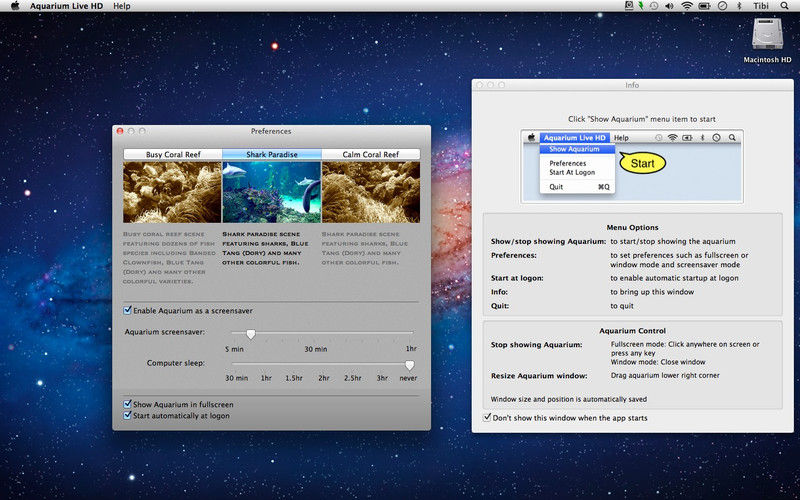800x500 pixels.
Task: Click the 'Stop showing Aquarium:' label
Action: click(x=536, y=344)
